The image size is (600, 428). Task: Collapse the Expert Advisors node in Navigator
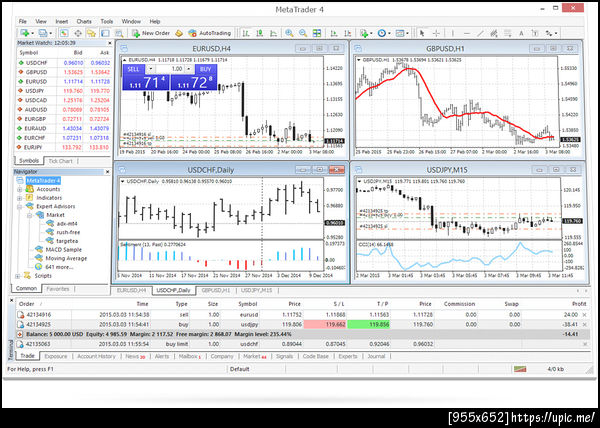tap(20, 207)
